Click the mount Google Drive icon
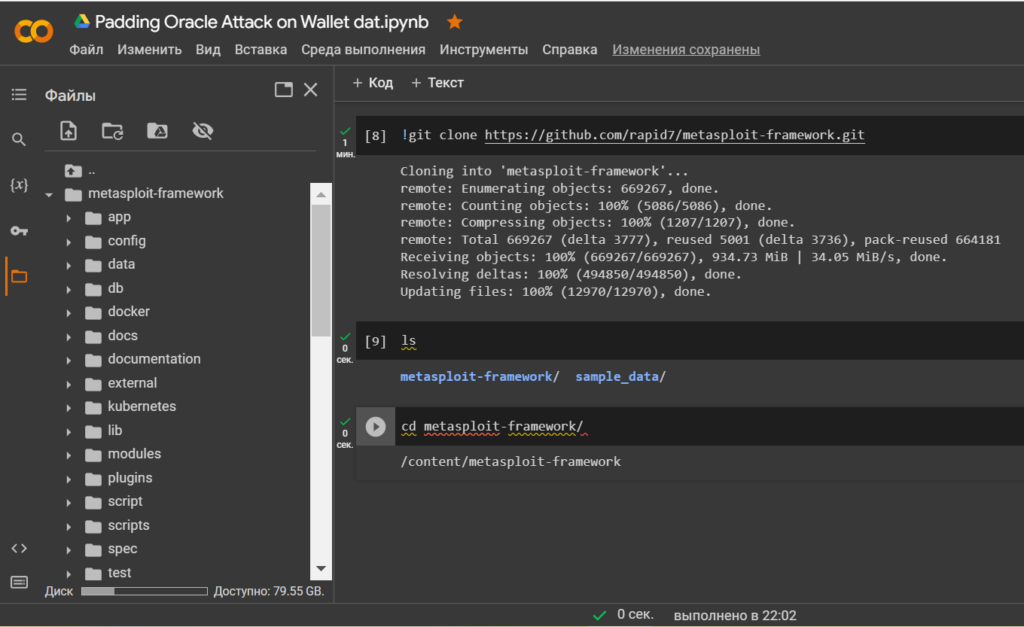1024x627 pixels. (157, 131)
